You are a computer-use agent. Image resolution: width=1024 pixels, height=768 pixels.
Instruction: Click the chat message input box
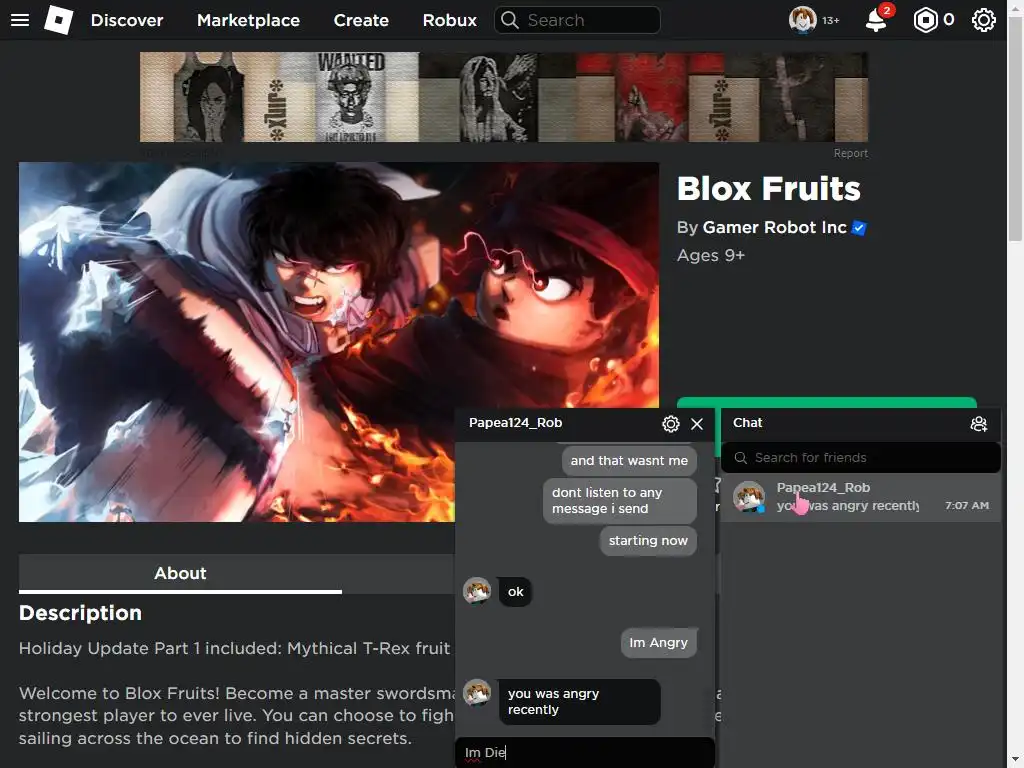click(585, 752)
